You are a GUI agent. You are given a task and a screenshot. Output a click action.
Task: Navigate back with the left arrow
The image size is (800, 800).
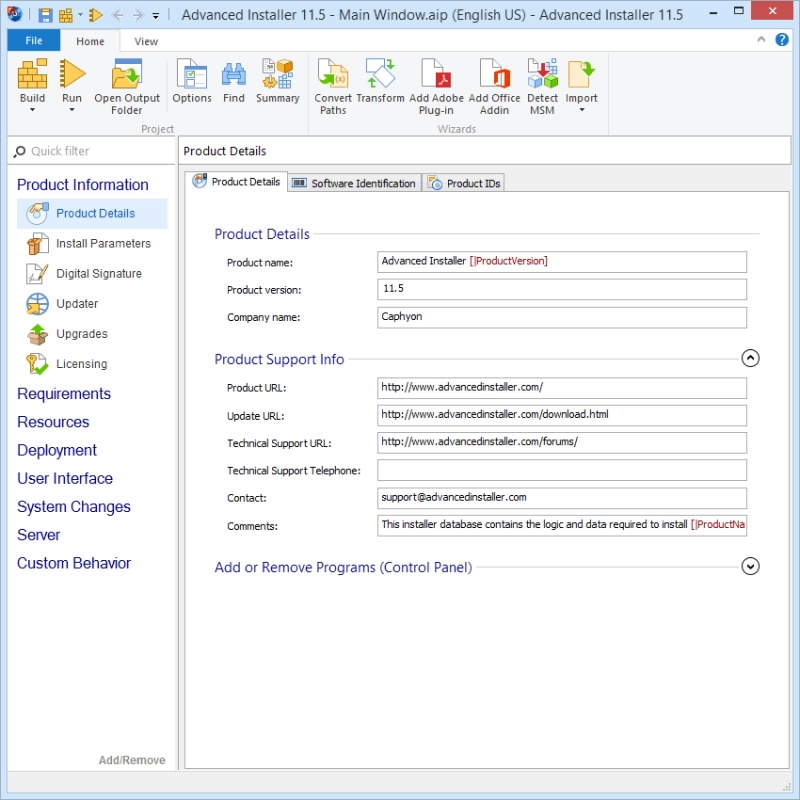pos(118,15)
